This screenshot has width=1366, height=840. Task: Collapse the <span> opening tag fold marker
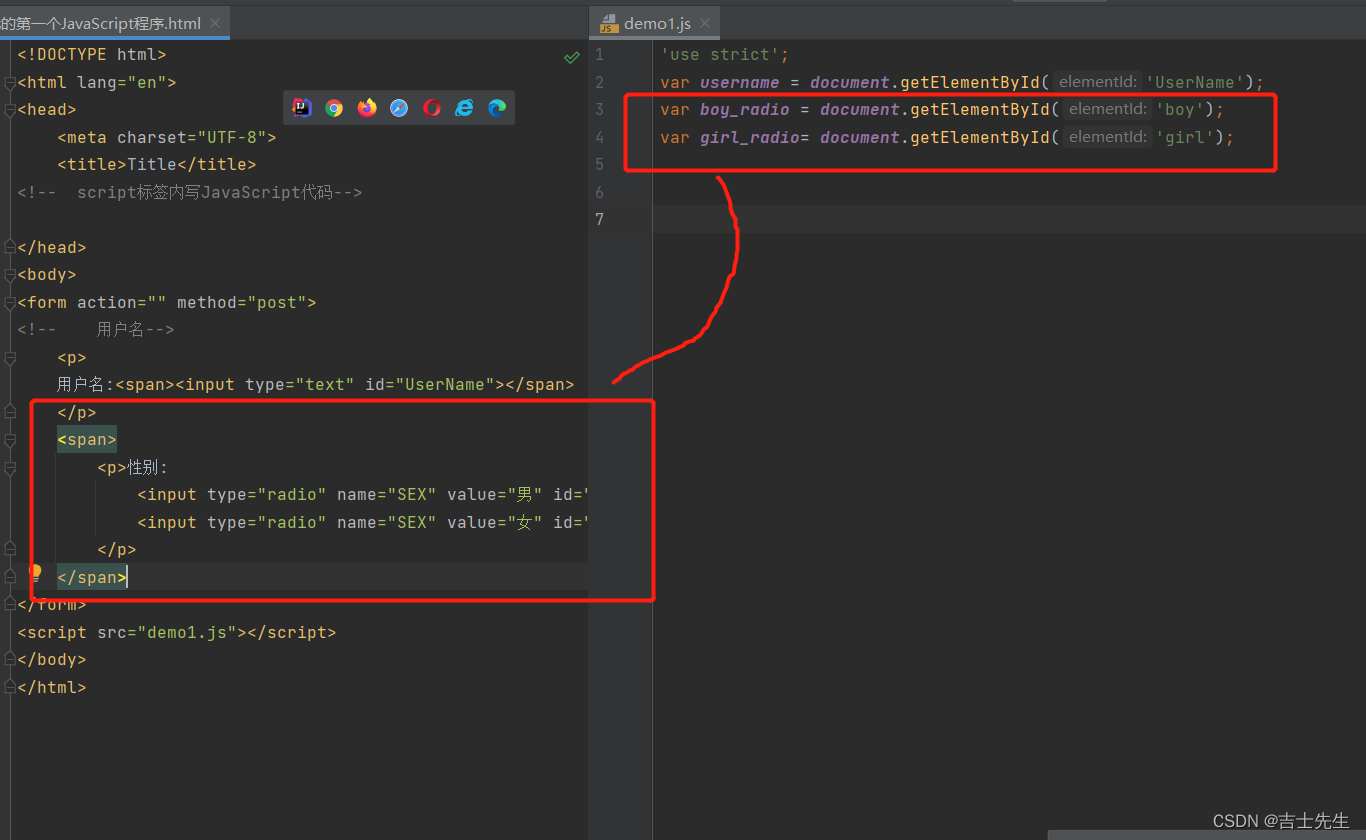point(10,440)
